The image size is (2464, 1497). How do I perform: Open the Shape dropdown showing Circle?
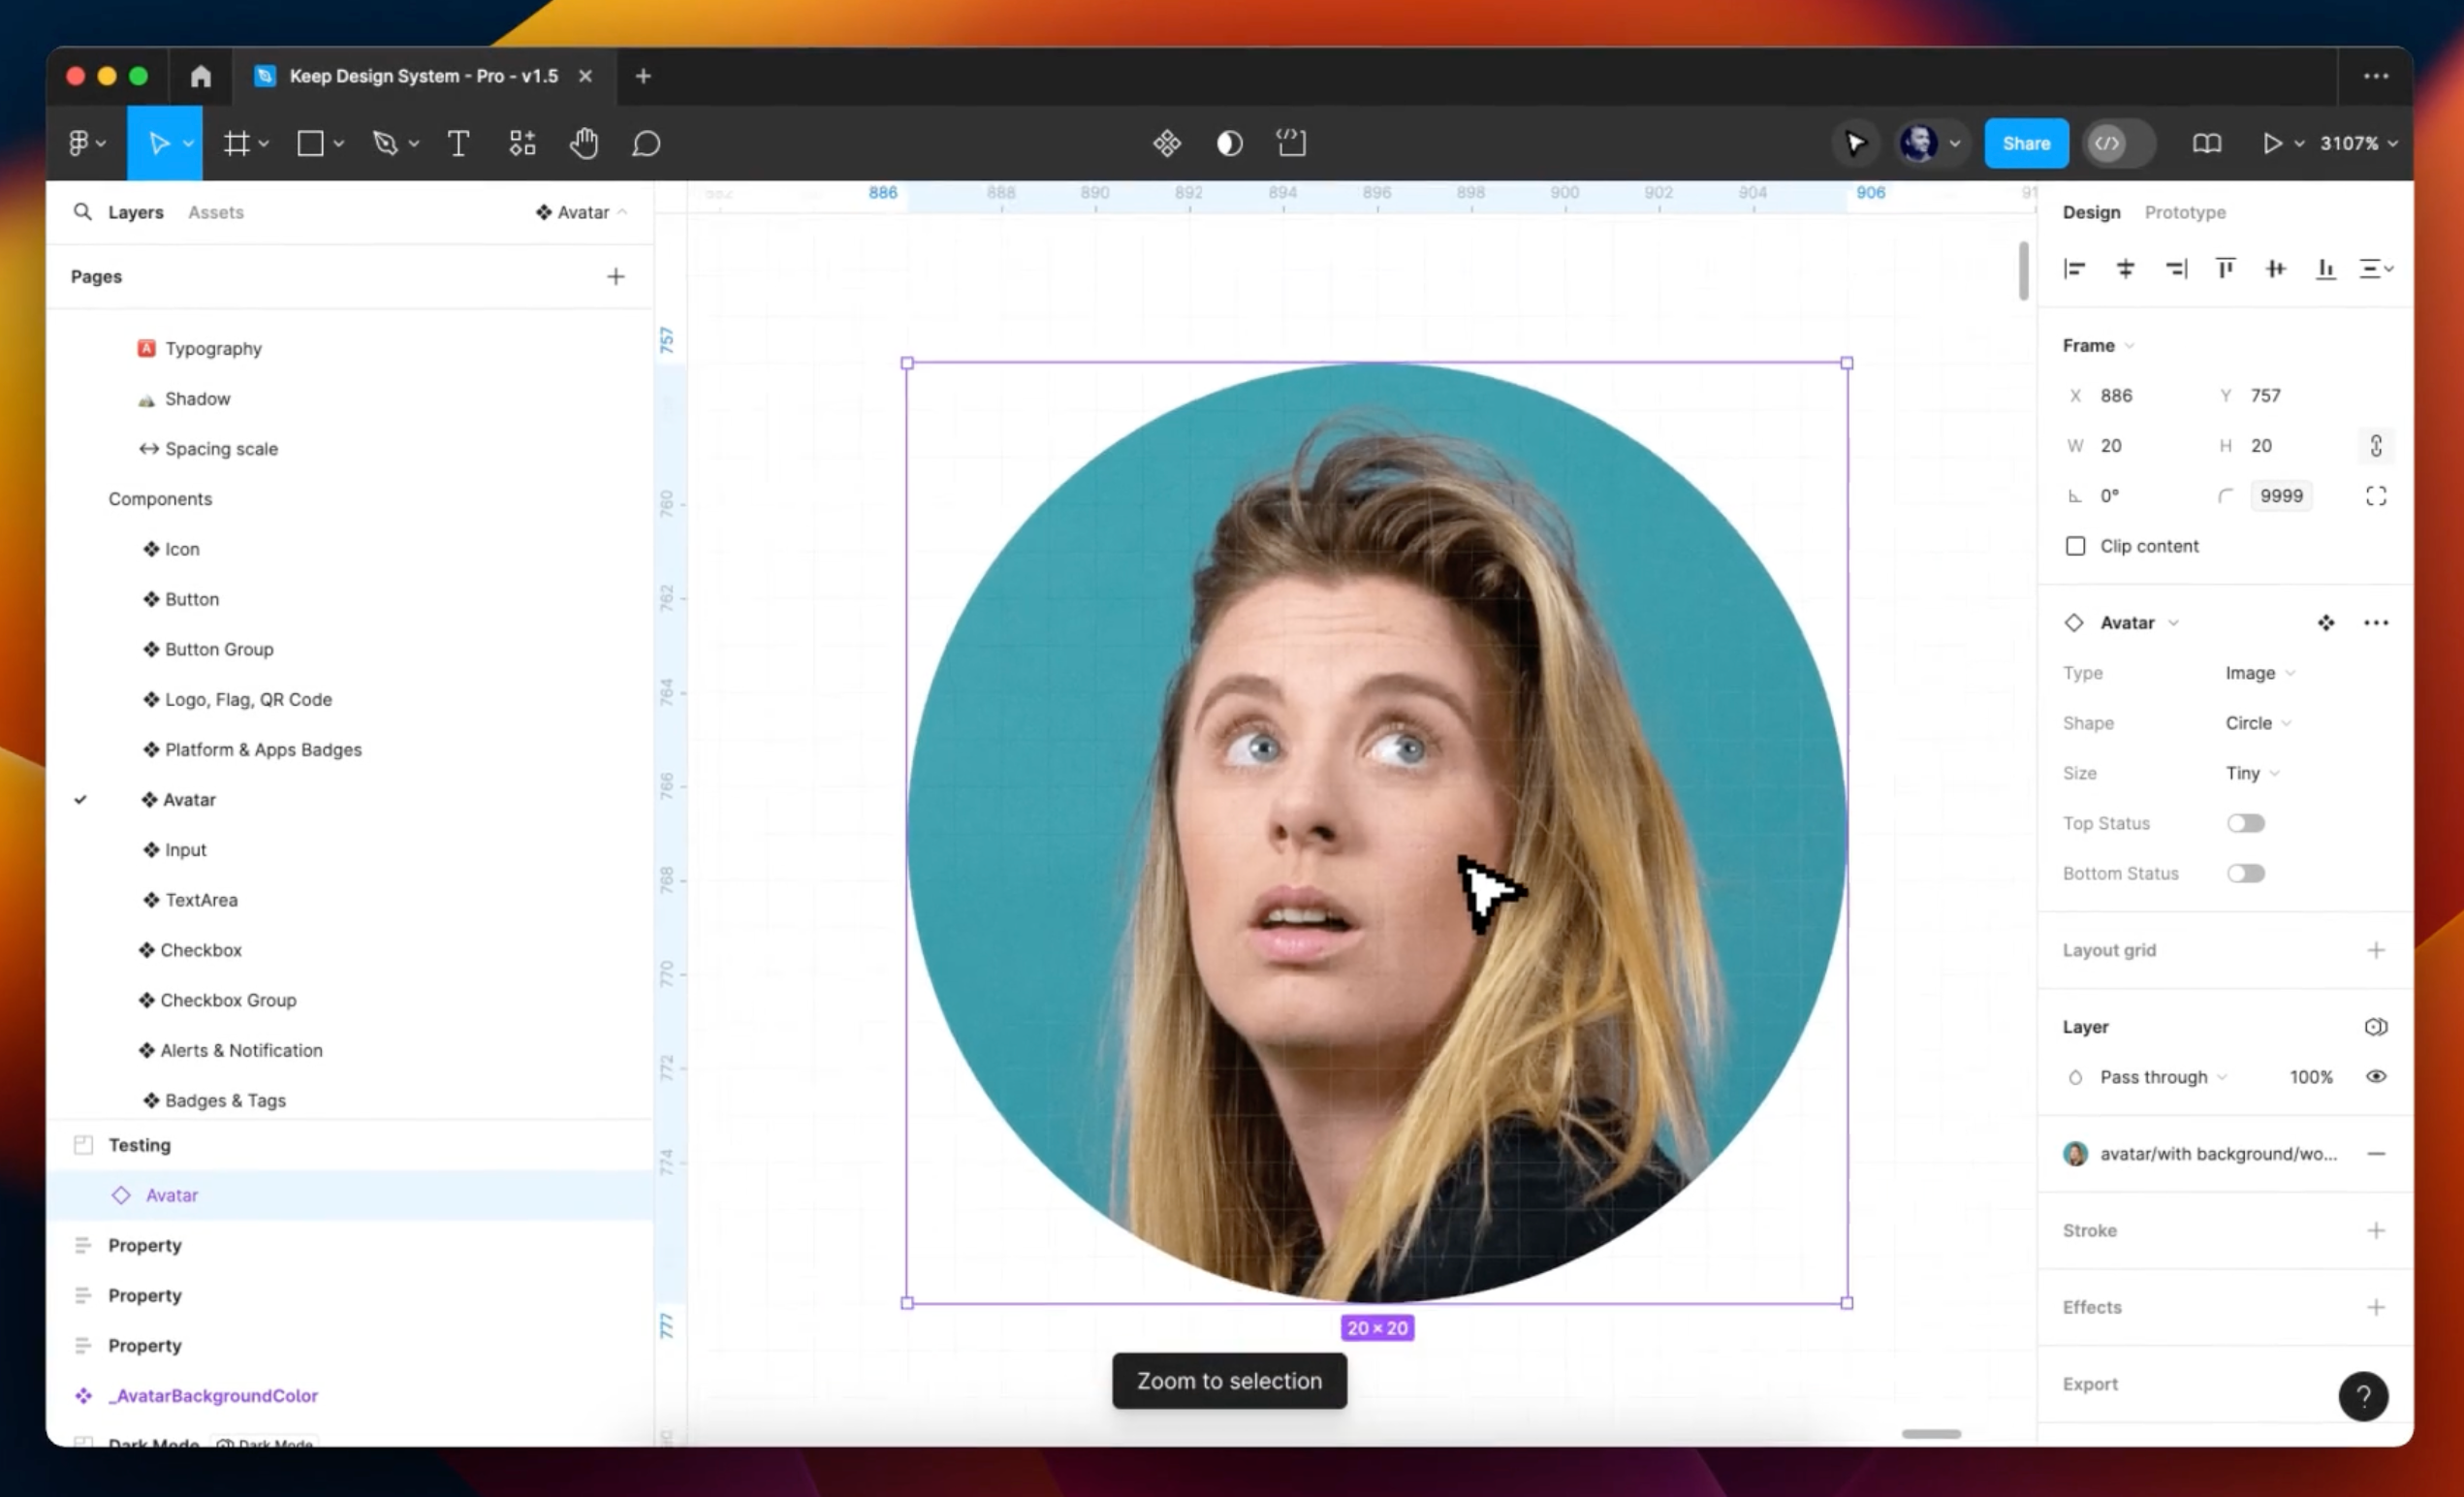[2256, 722]
